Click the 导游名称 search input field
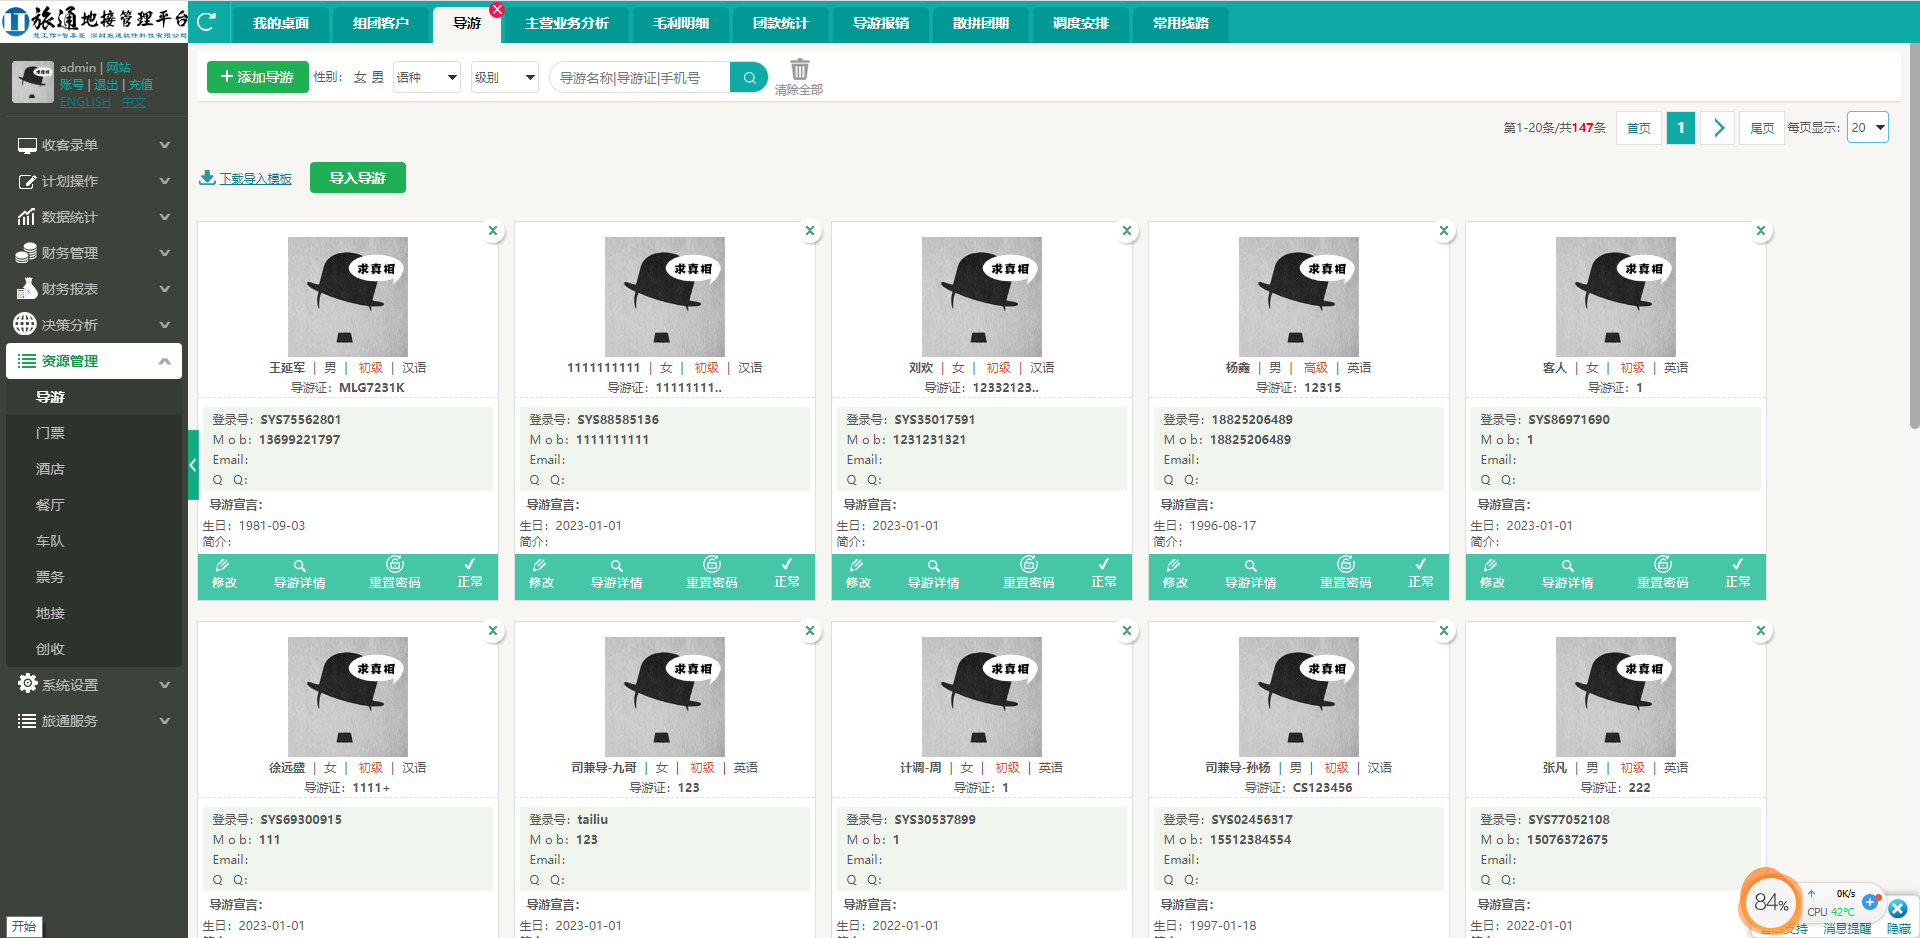This screenshot has height=938, width=1920. [640, 77]
